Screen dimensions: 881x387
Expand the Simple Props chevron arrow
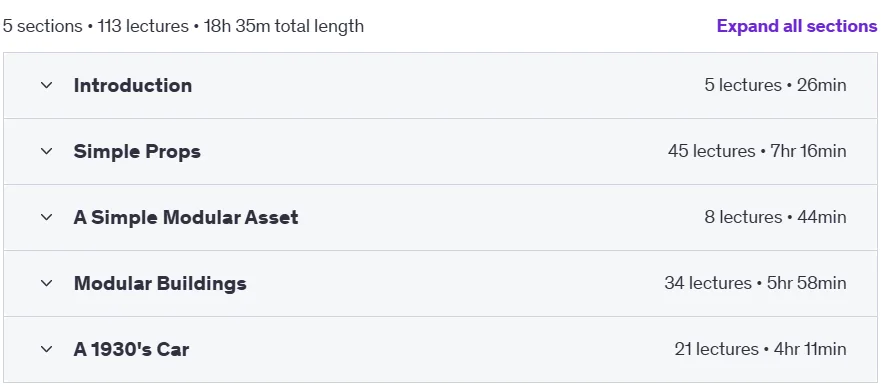47,151
